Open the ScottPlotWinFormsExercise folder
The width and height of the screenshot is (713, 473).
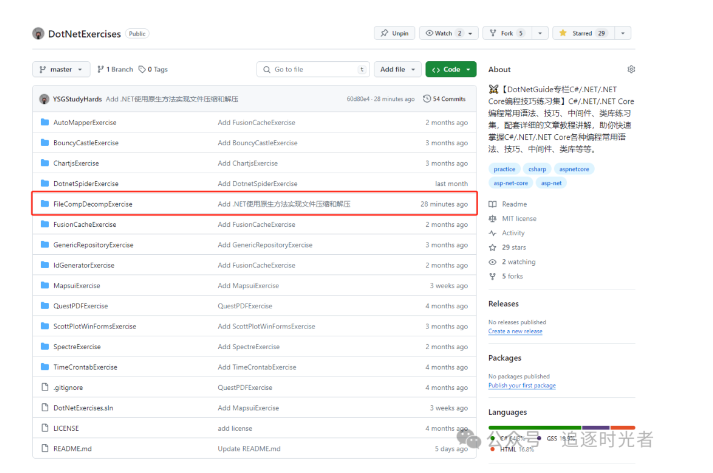95,327
